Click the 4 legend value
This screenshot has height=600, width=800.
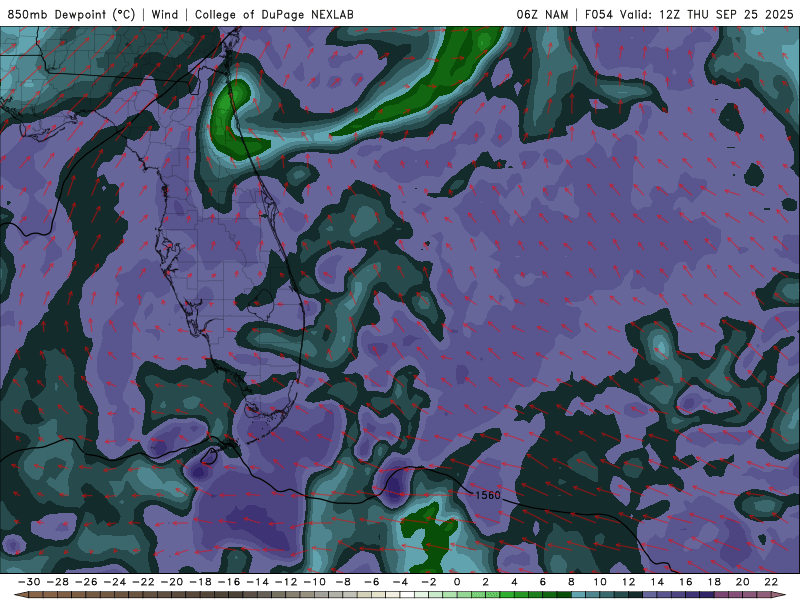click(514, 582)
